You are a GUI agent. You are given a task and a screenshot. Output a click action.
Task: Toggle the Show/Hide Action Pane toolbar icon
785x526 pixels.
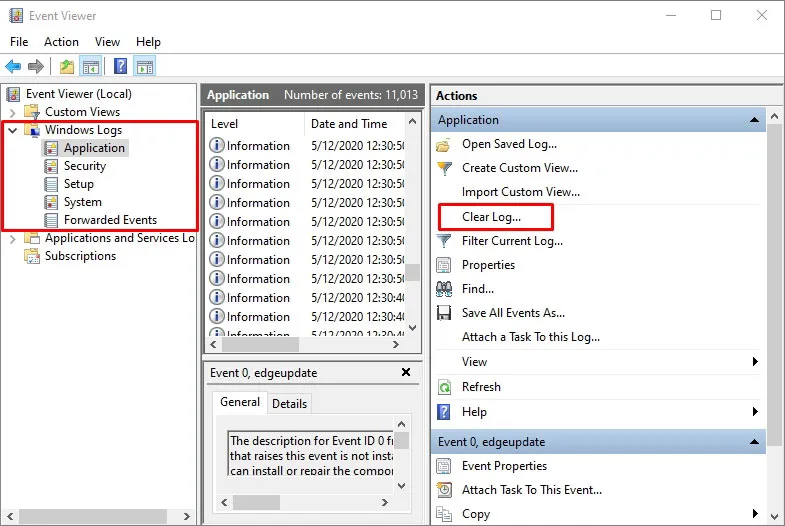(145, 67)
